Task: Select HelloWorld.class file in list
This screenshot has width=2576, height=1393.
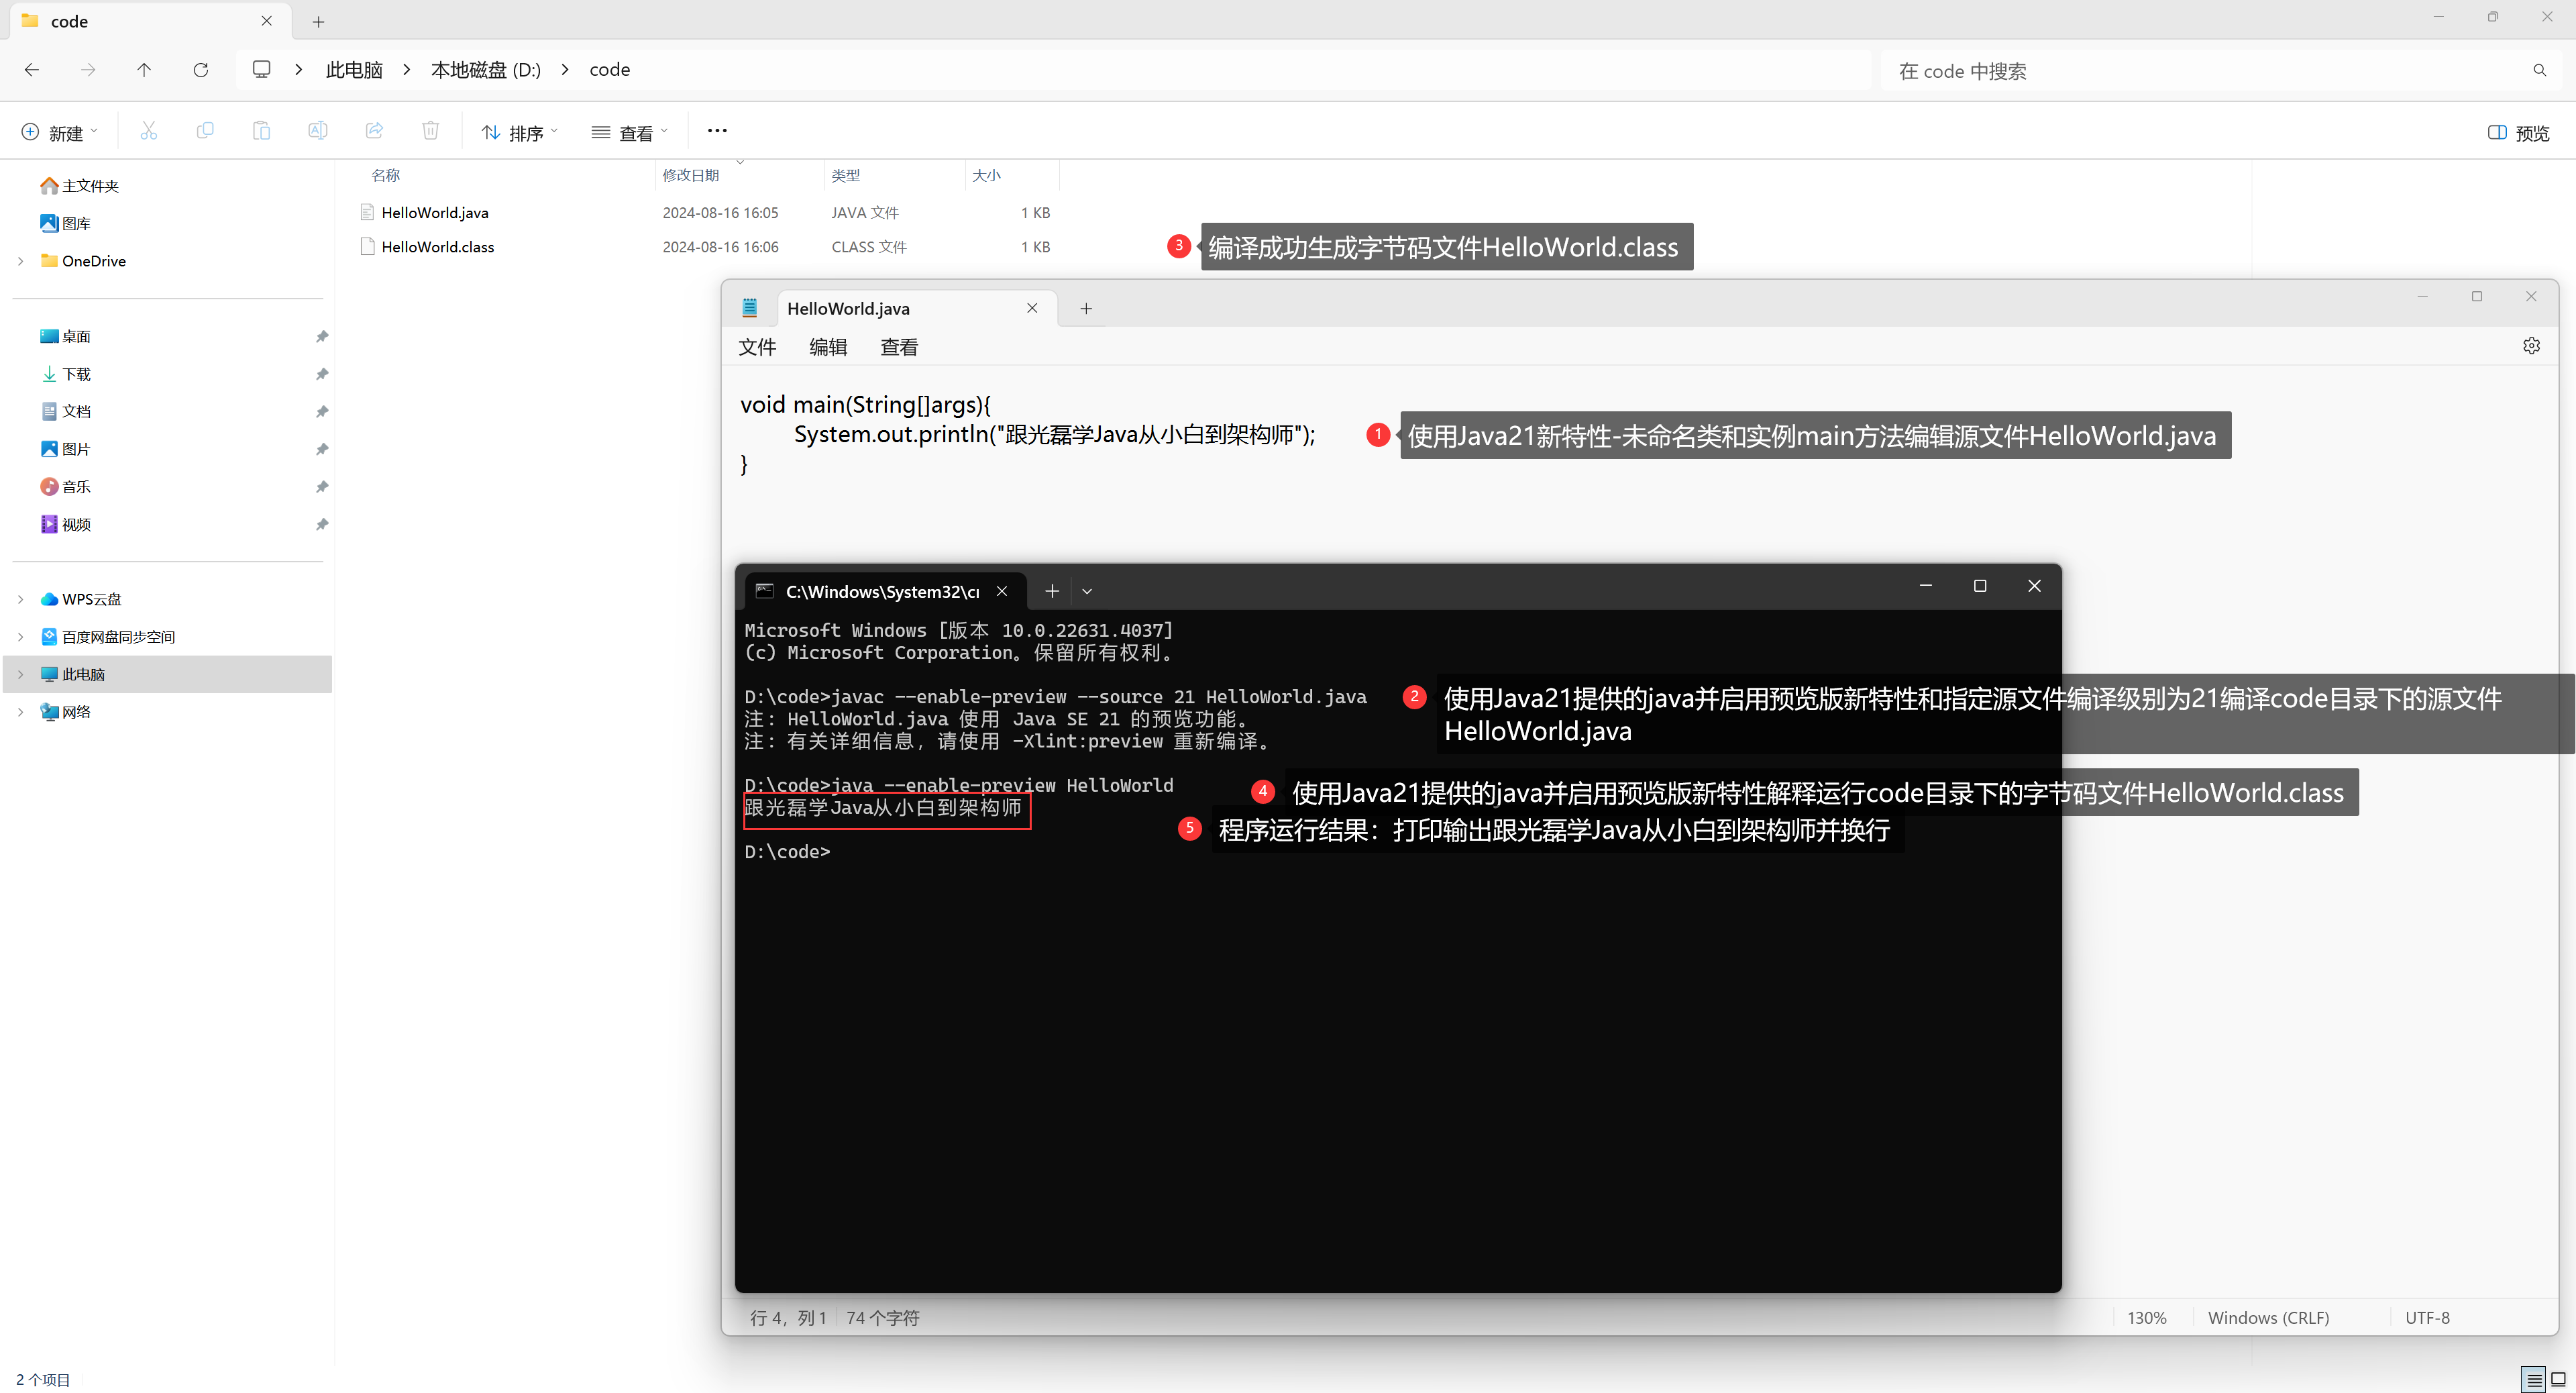Action: click(438, 247)
